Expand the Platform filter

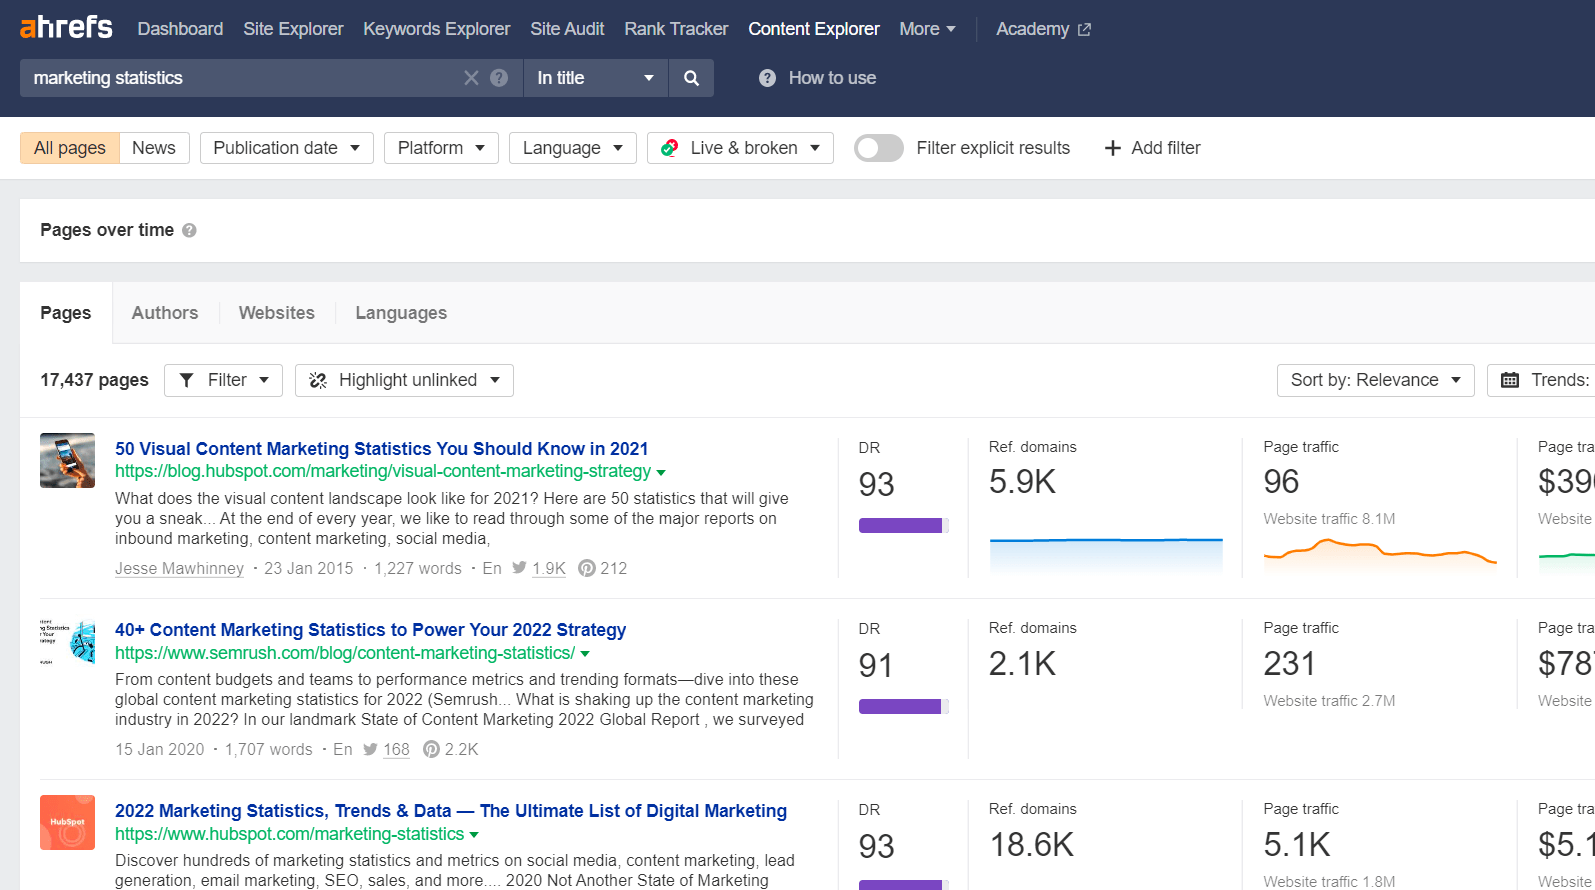click(x=441, y=148)
